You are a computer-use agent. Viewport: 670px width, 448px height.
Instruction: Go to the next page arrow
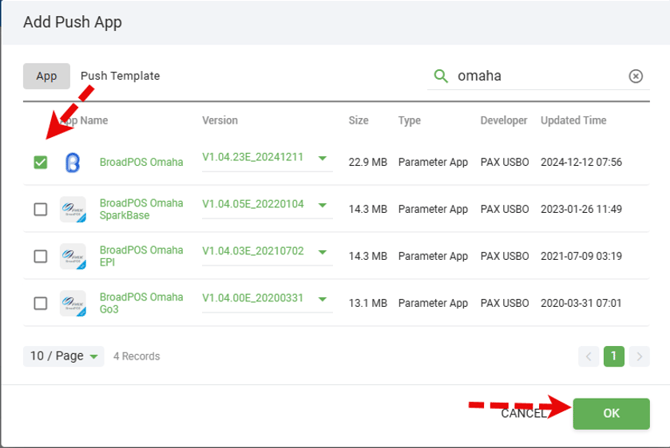point(637,355)
